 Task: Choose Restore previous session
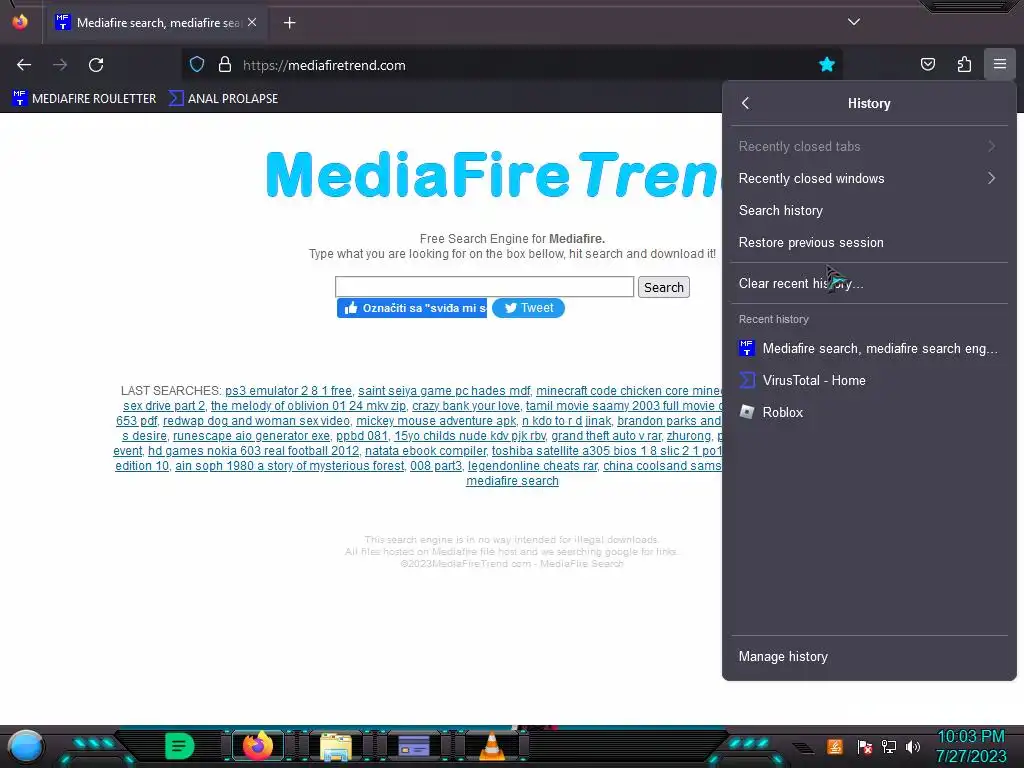[869, 242]
